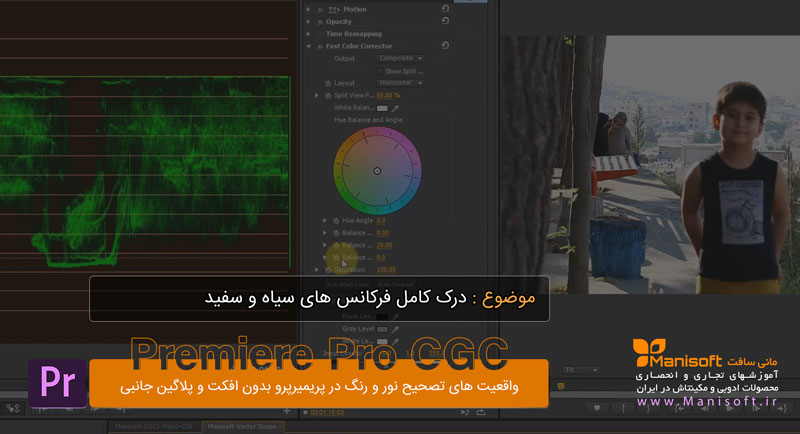Open the White Balance color swatch
This screenshot has width=800, height=434.
[x=382, y=108]
